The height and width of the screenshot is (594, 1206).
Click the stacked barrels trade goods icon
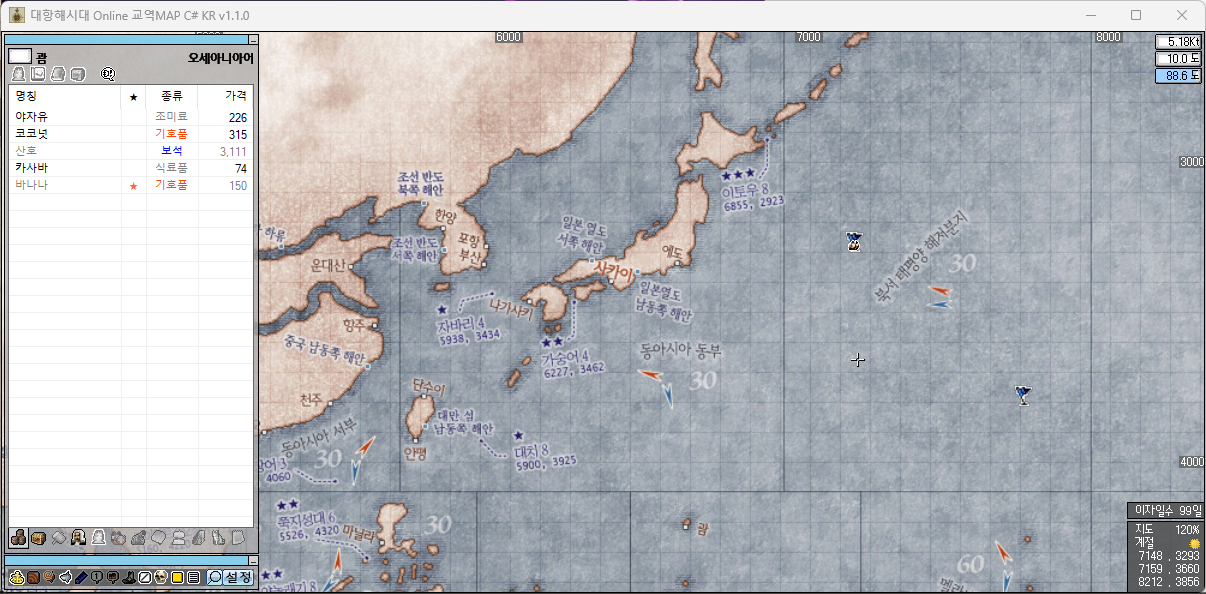[x=18, y=538]
